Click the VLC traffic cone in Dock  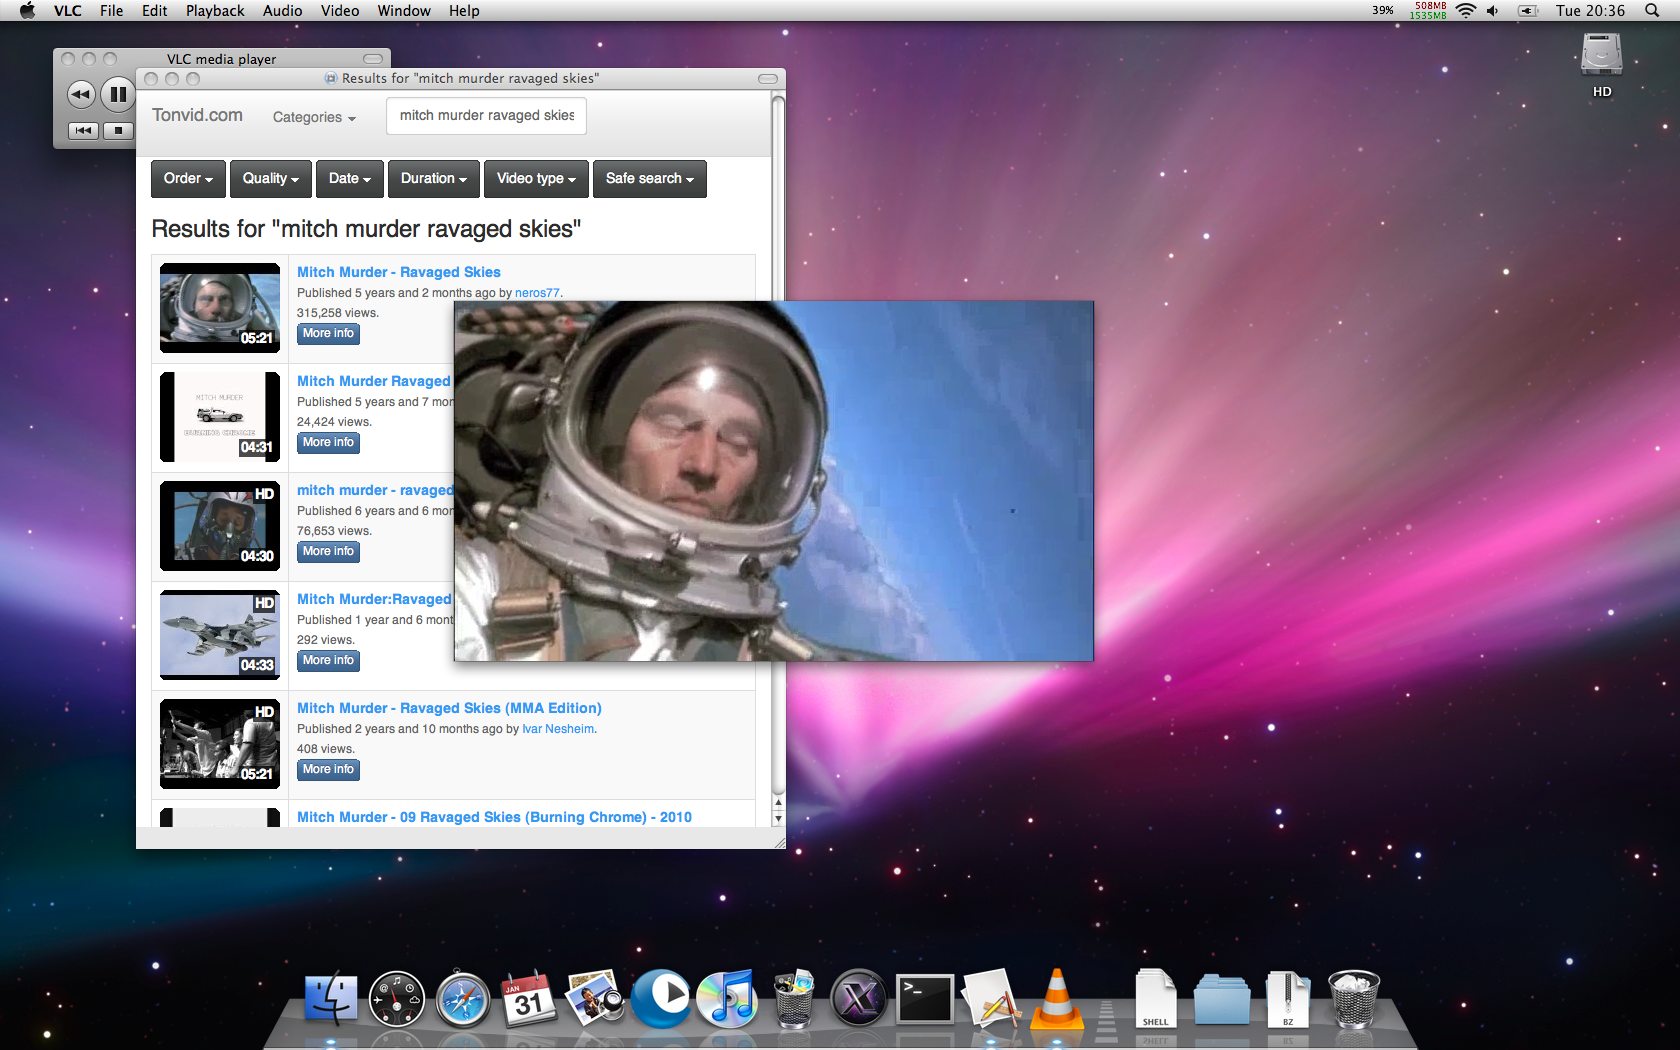[x=1057, y=998]
